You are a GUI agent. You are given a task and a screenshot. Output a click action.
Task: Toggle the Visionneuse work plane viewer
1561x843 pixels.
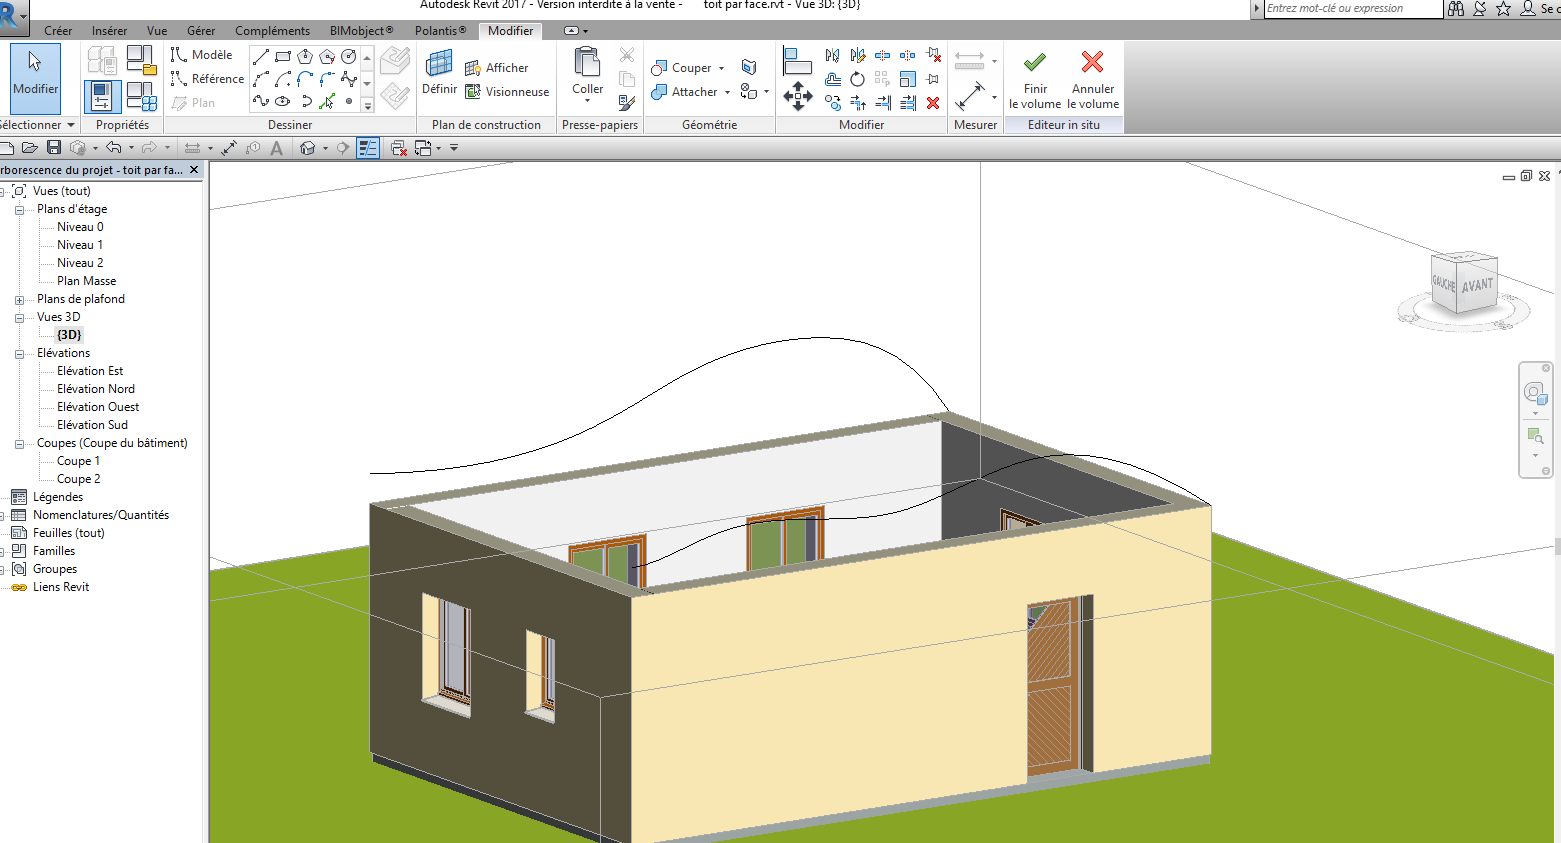[507, 92]
